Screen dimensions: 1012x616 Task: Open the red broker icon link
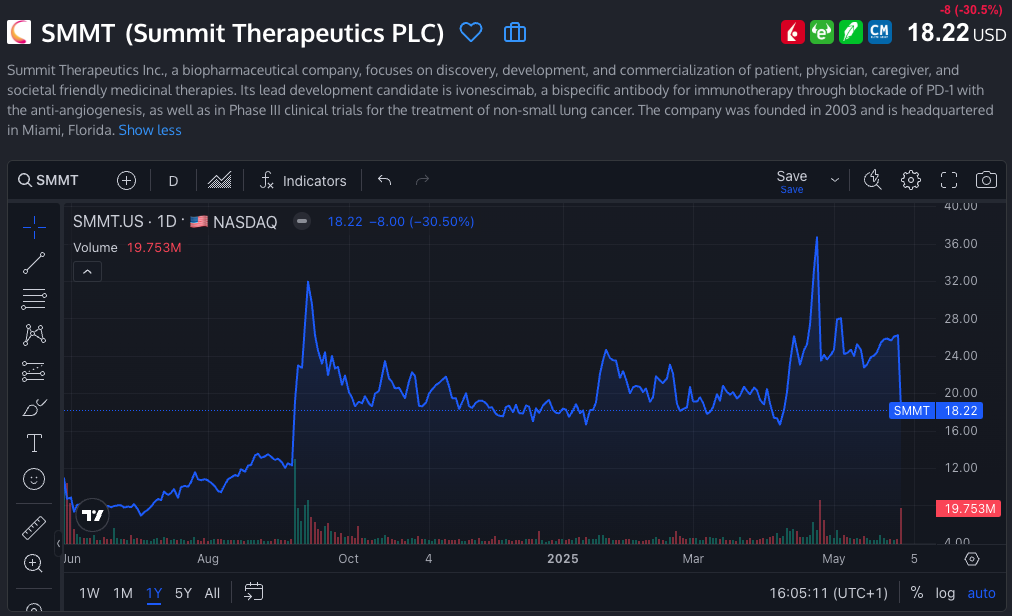tap(793, 32)
